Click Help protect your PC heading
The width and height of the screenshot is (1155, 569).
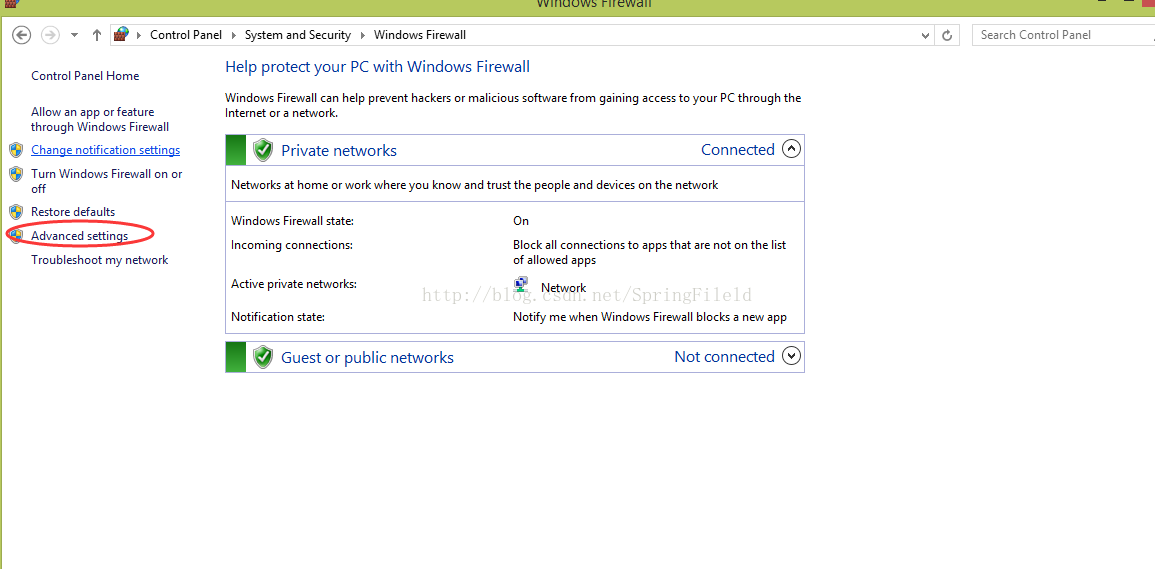pos(377,66)
